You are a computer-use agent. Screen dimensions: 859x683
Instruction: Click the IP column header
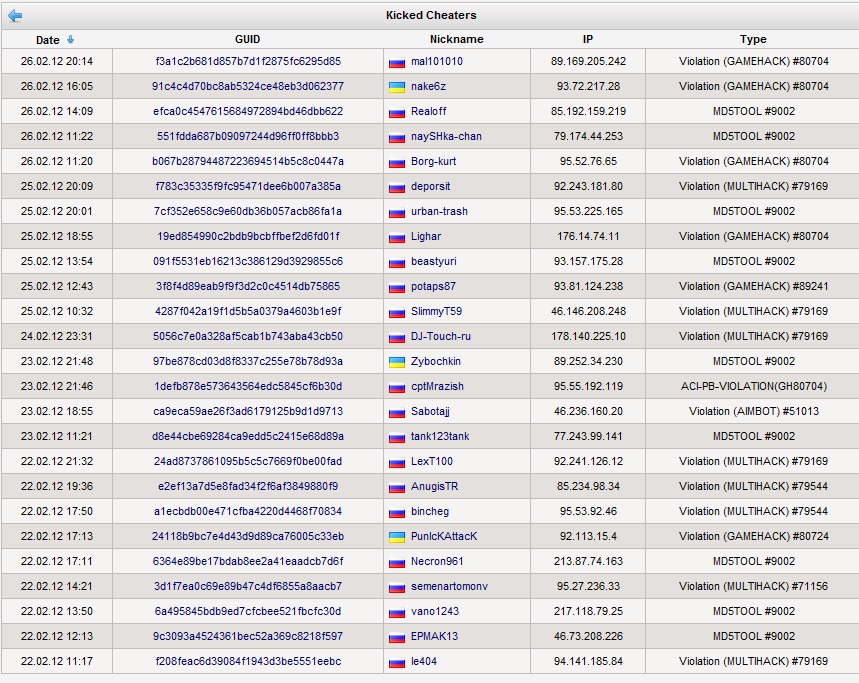tap(588, 39)
